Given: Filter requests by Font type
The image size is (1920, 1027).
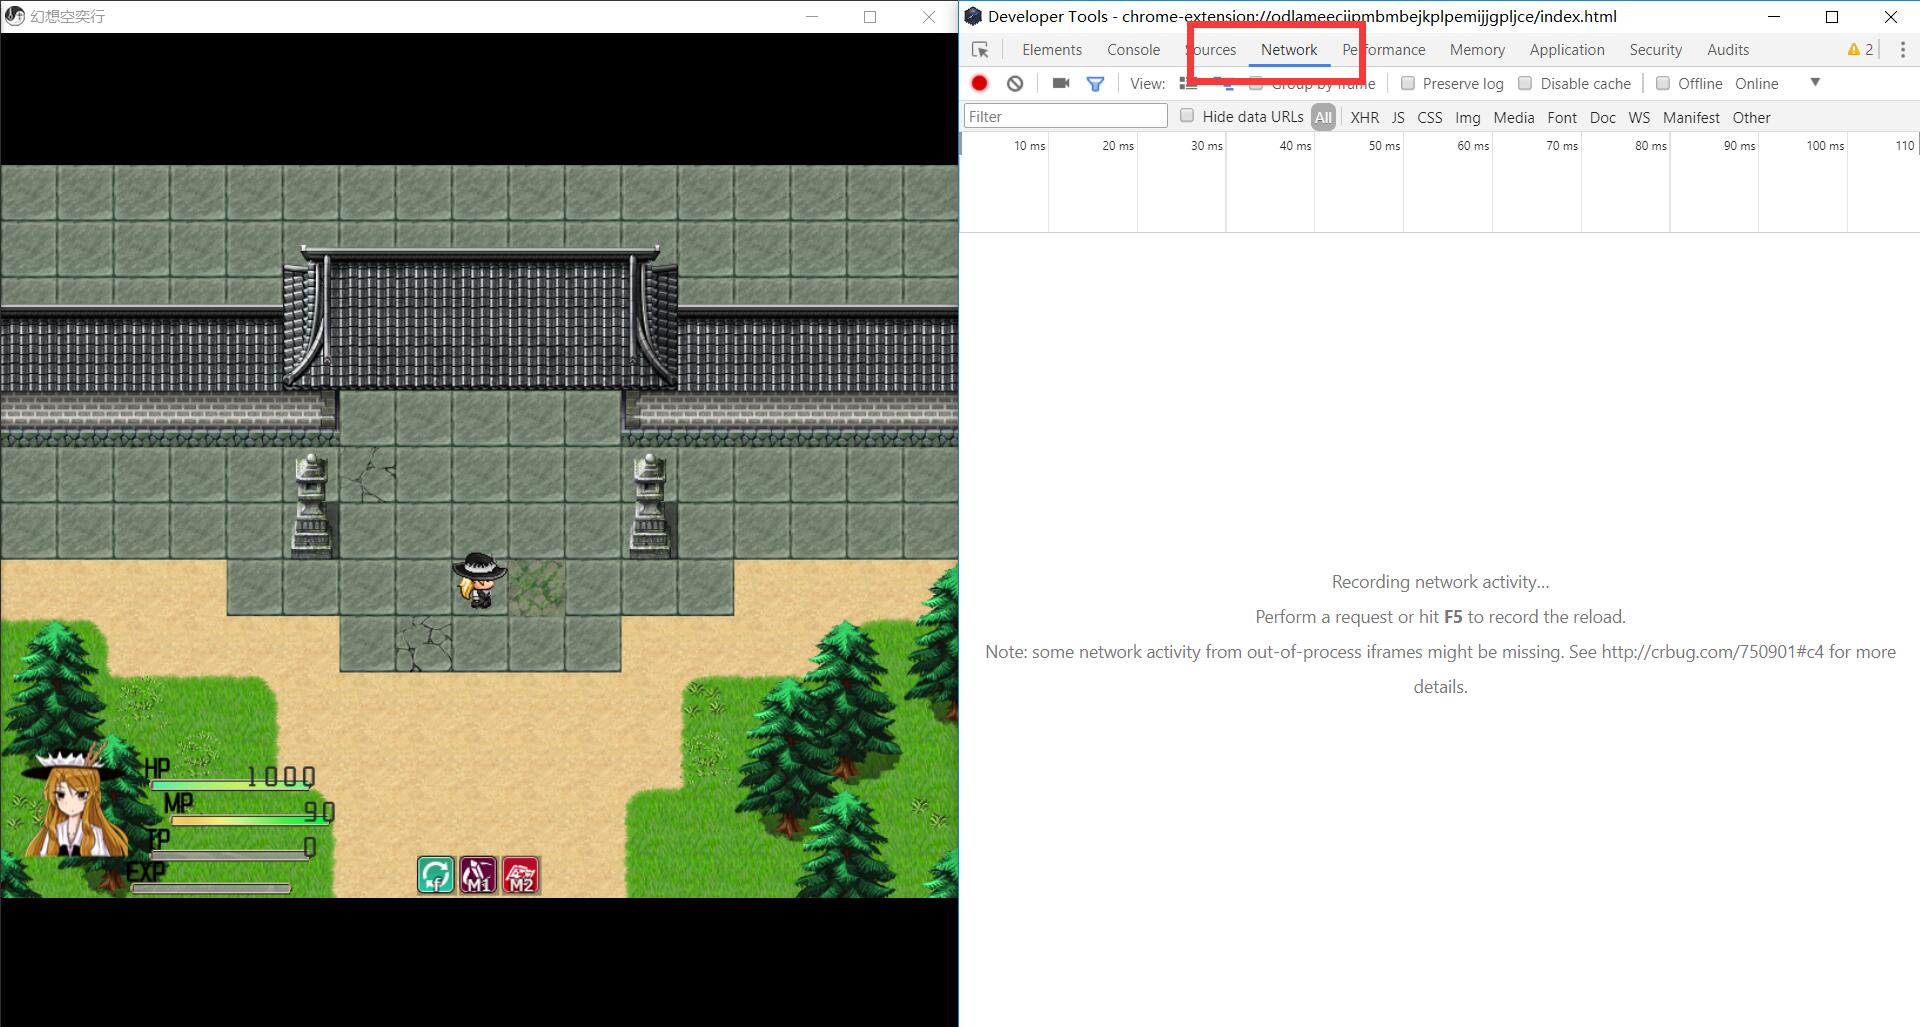Looking at the screenshot, I should coord(1561,117).
